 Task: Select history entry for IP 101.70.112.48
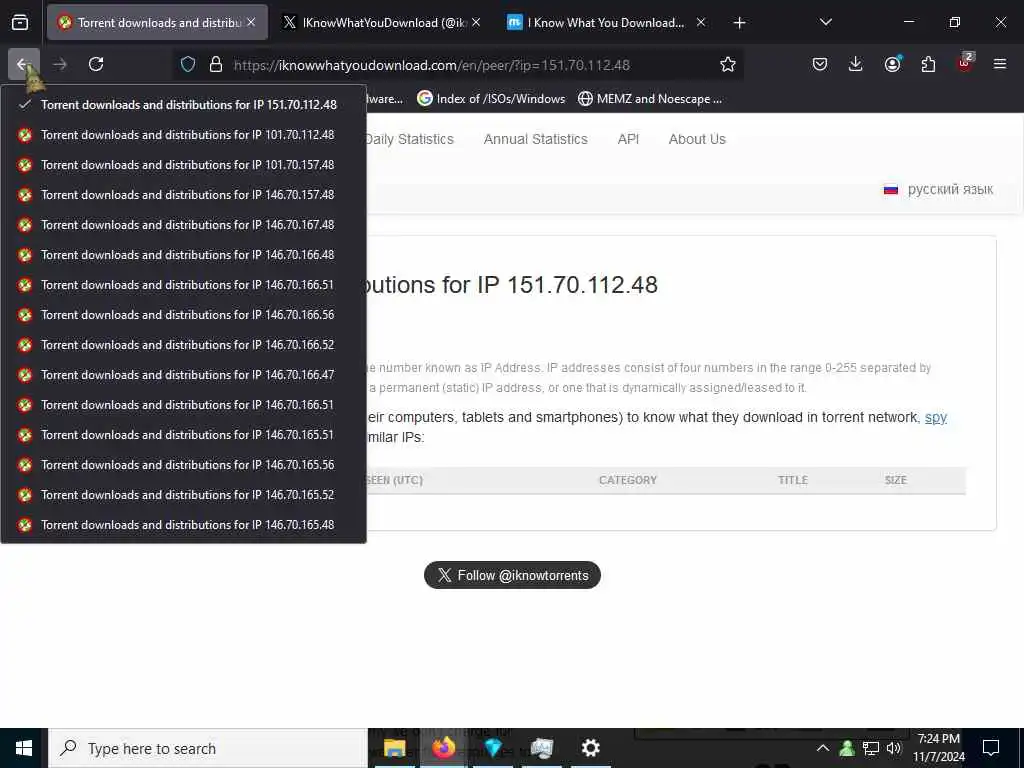point(184,135)
